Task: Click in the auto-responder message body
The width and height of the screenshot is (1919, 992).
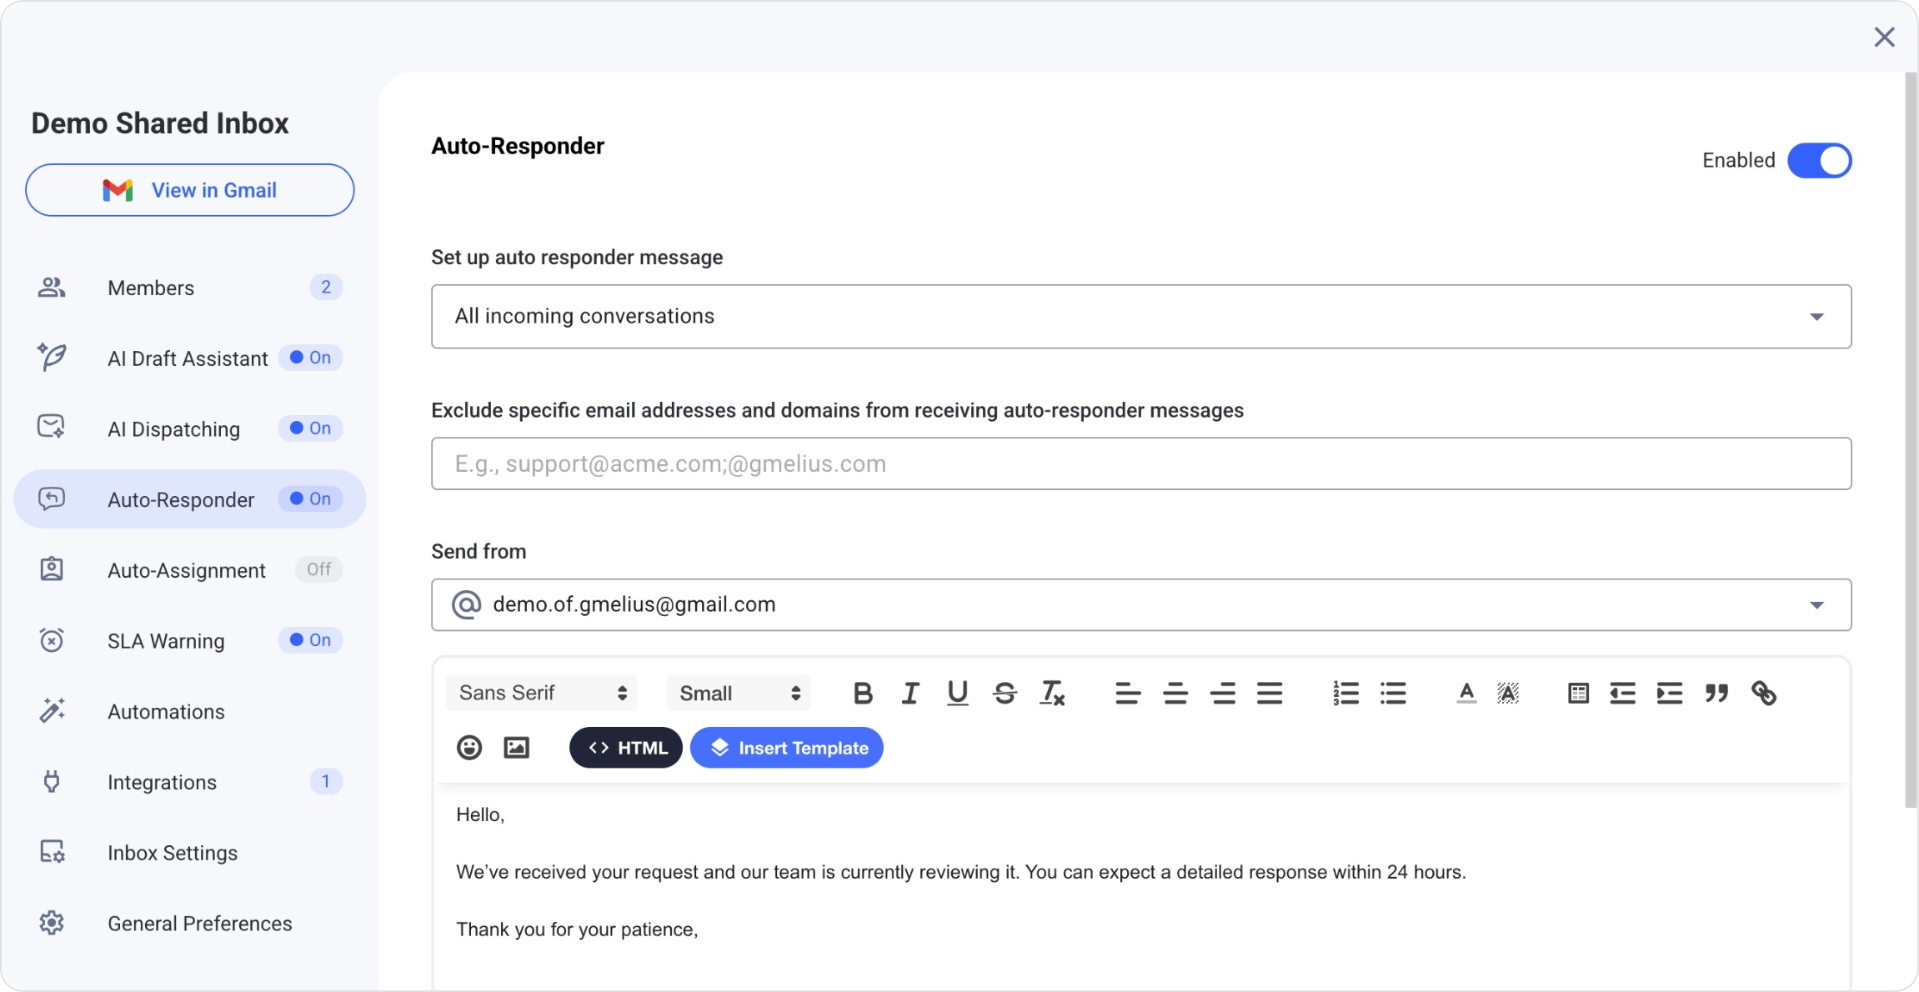Action: point(1141,888)
